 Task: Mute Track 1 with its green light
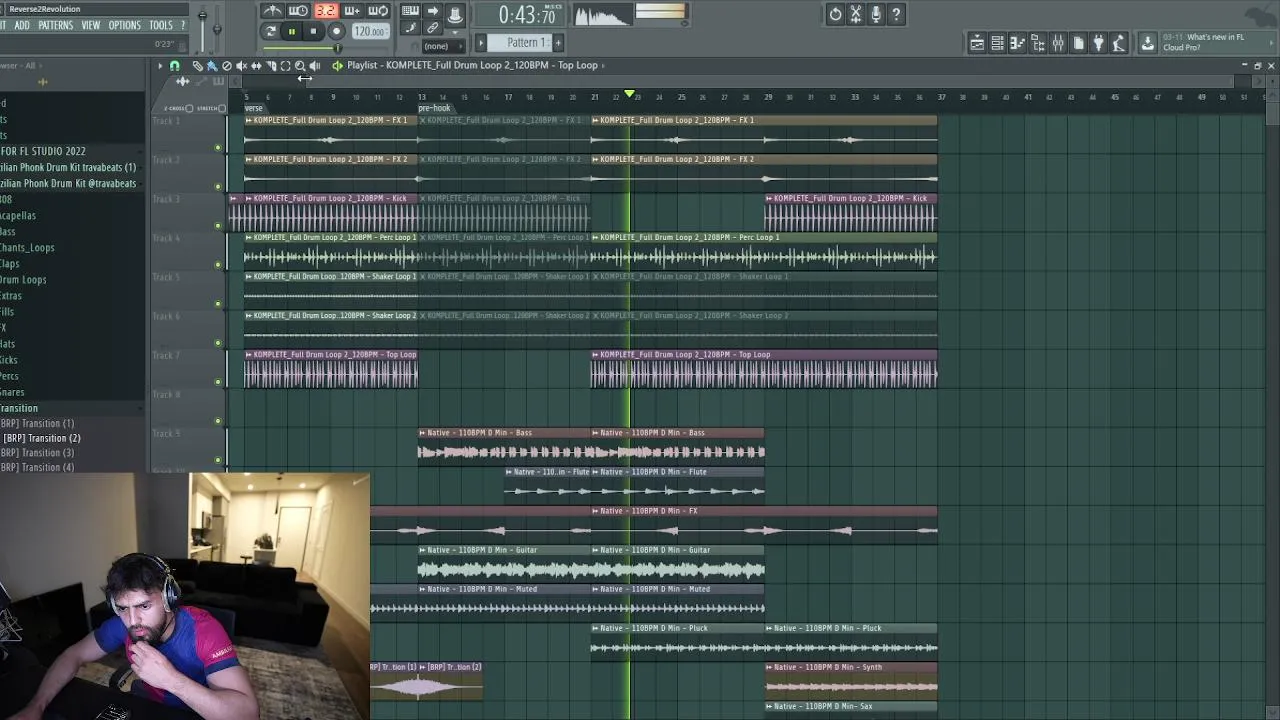click(x=218, y=148)
